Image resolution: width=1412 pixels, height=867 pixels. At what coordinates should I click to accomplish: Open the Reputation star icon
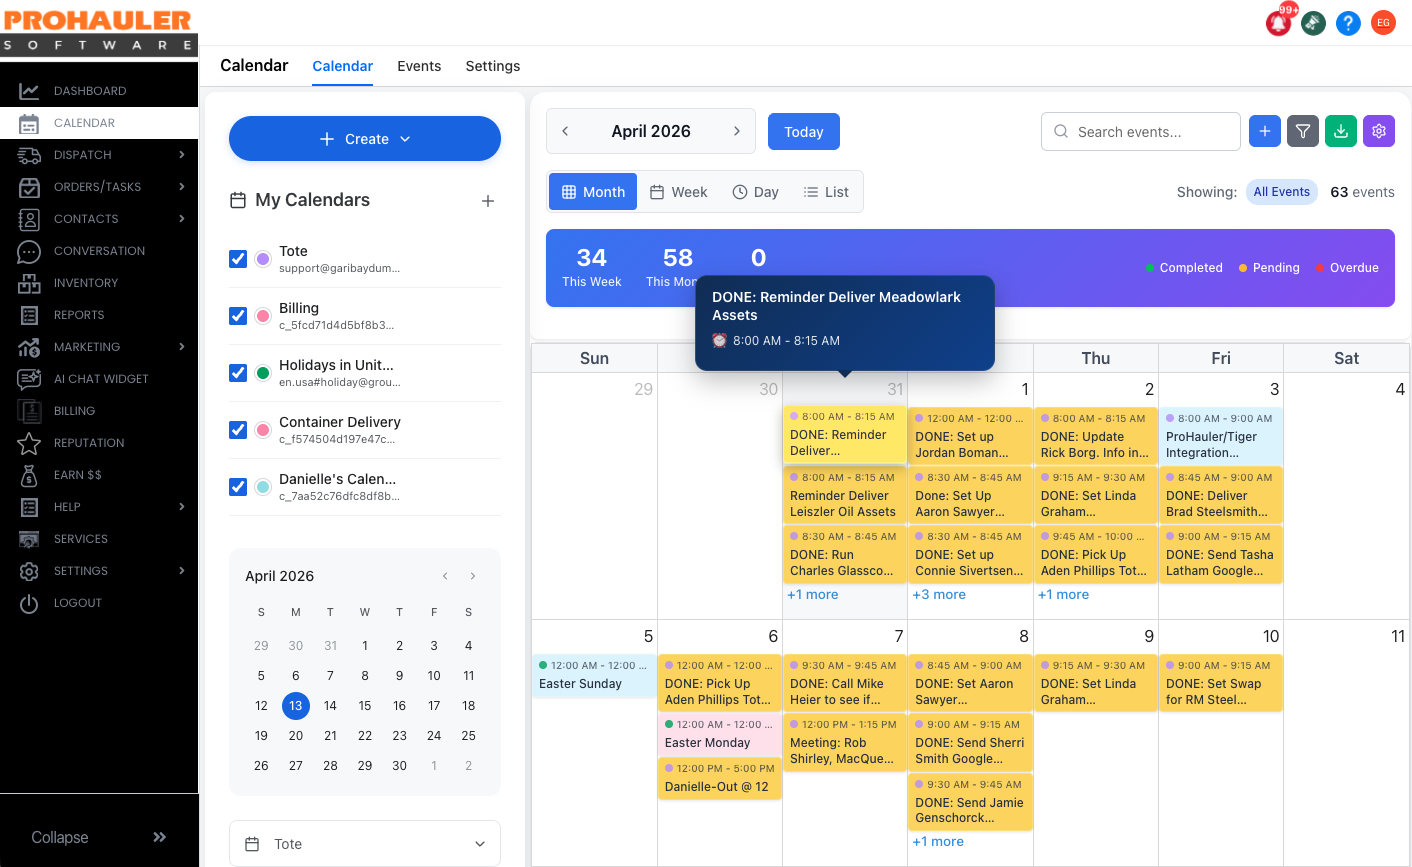(x=29, y=443)
